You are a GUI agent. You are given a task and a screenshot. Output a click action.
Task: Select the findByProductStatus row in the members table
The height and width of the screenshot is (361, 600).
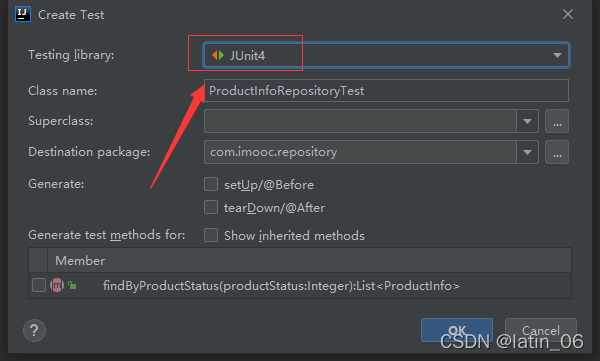(300, 285)
